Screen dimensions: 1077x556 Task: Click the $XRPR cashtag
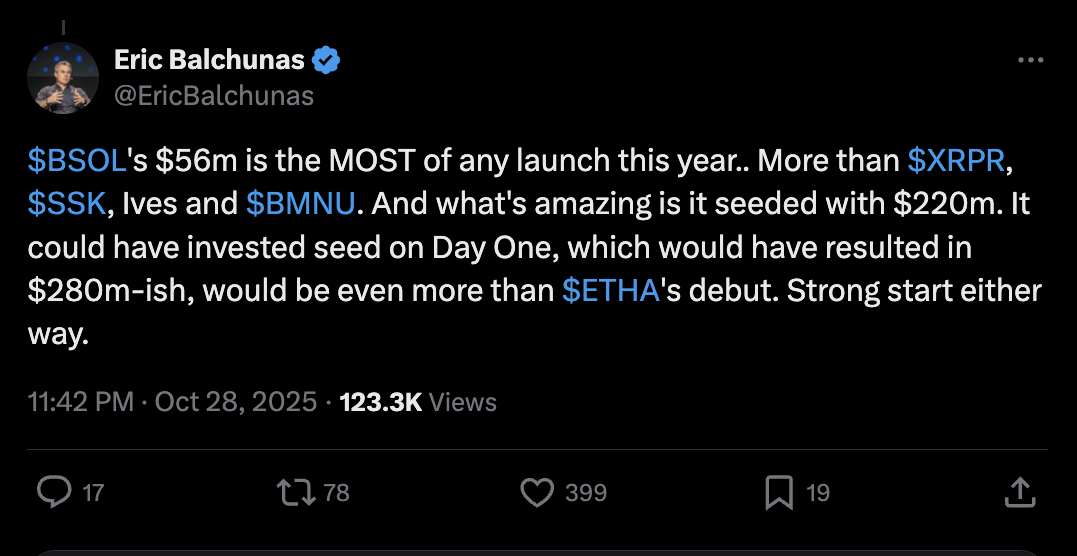pos(955,162)
